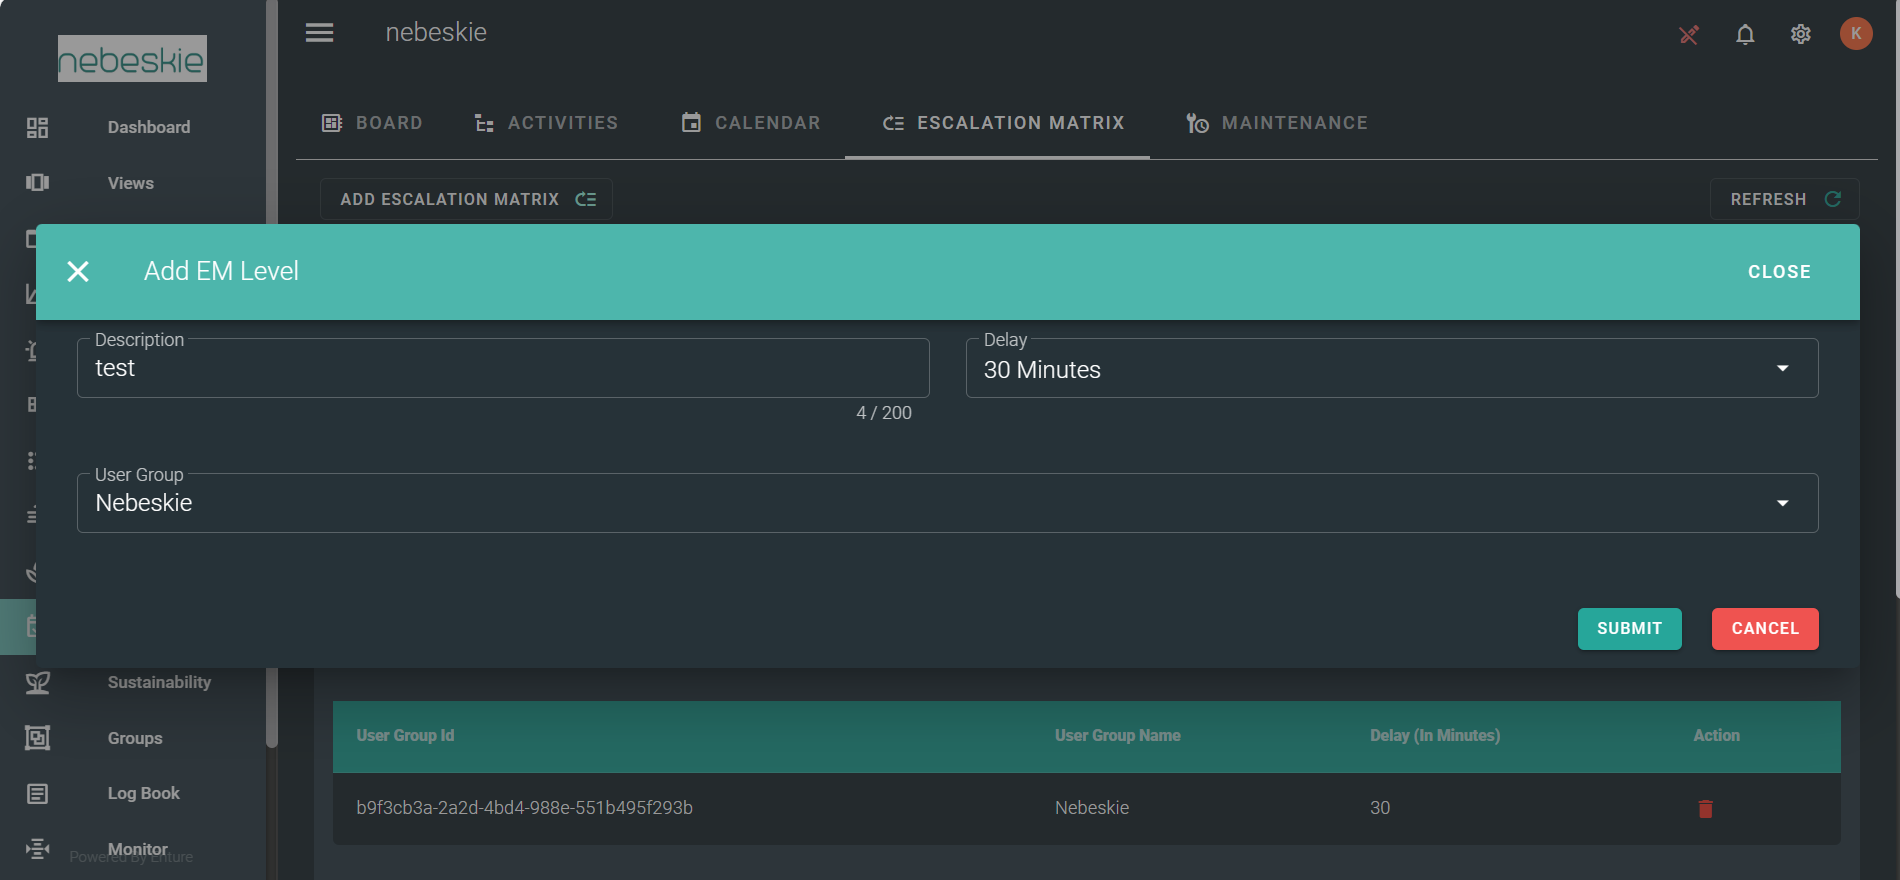Click the Close text in dialog header
Viewport: 1900px width, 880px height.
1779,272
